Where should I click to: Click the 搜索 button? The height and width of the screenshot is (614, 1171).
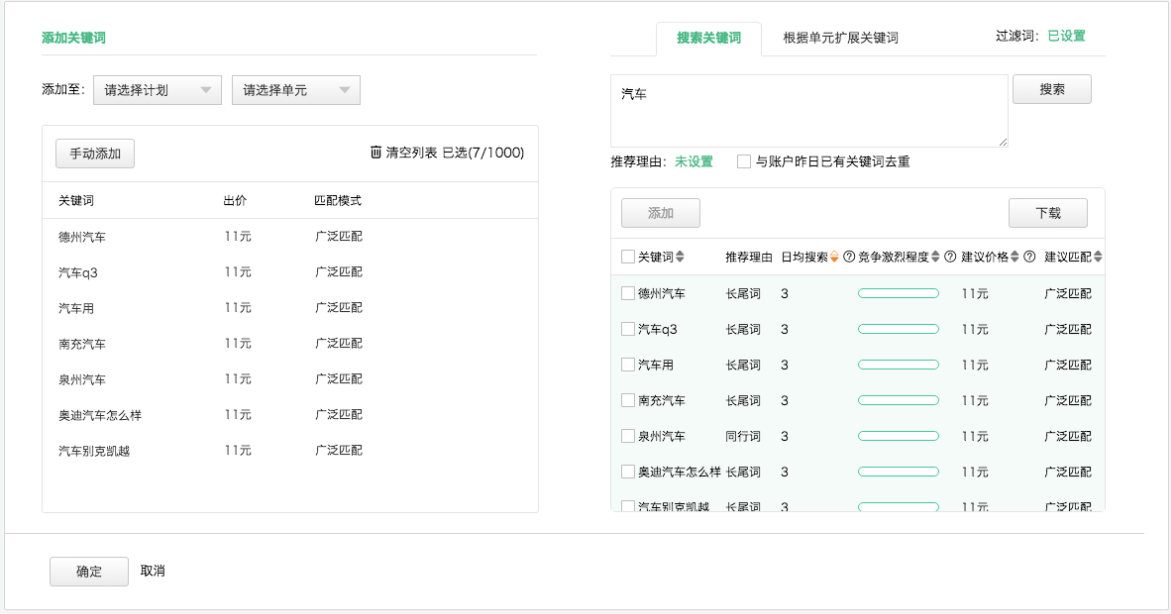click(x=1052, y=90)
